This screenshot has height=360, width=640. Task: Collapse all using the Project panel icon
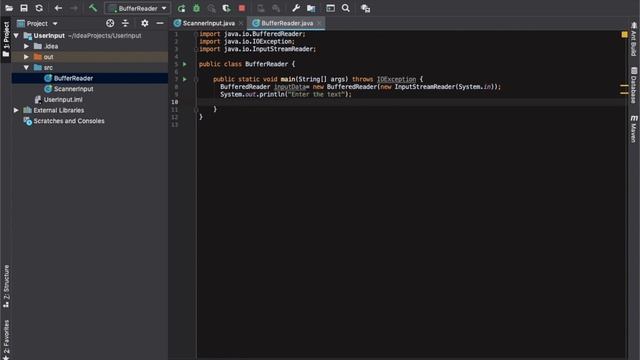tap(125, 23)
